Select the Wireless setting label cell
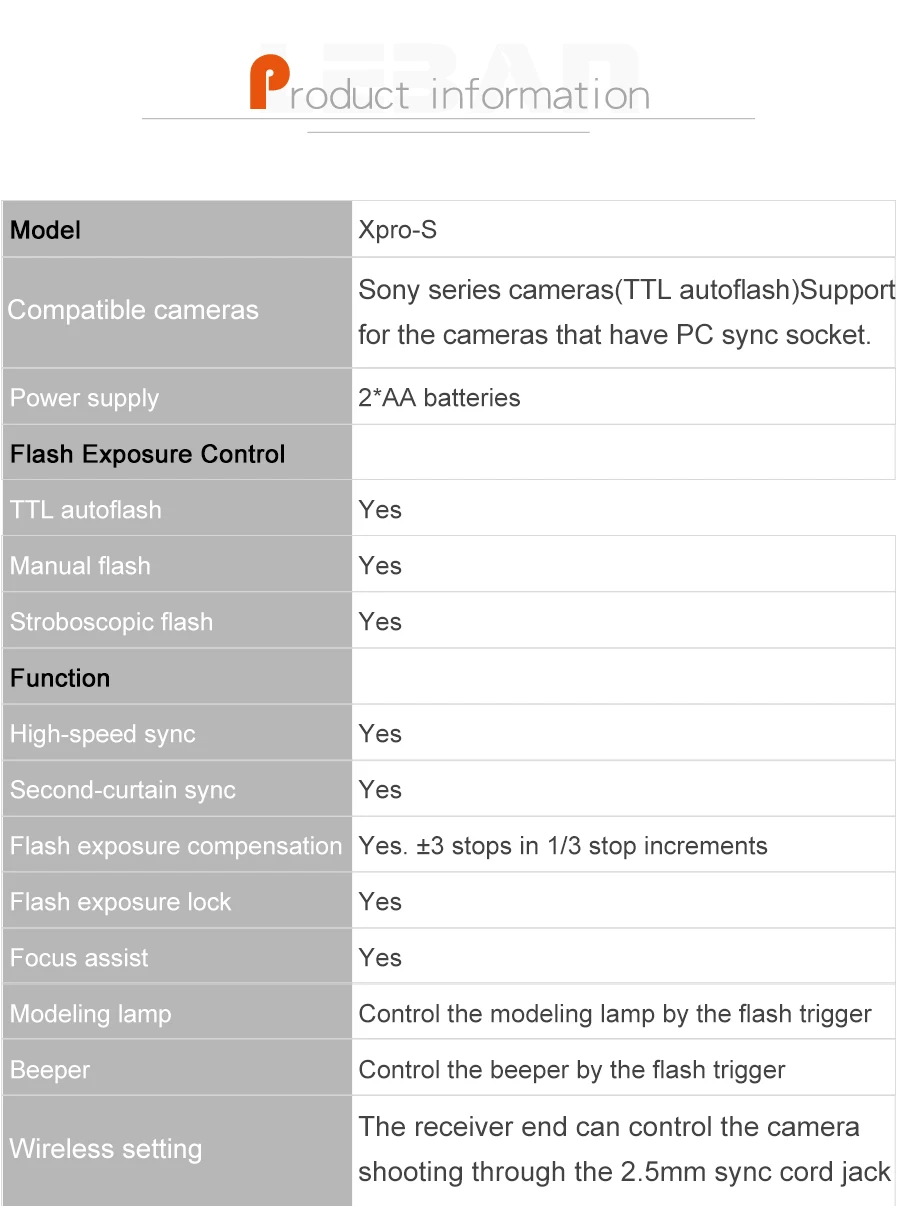 177,1150
